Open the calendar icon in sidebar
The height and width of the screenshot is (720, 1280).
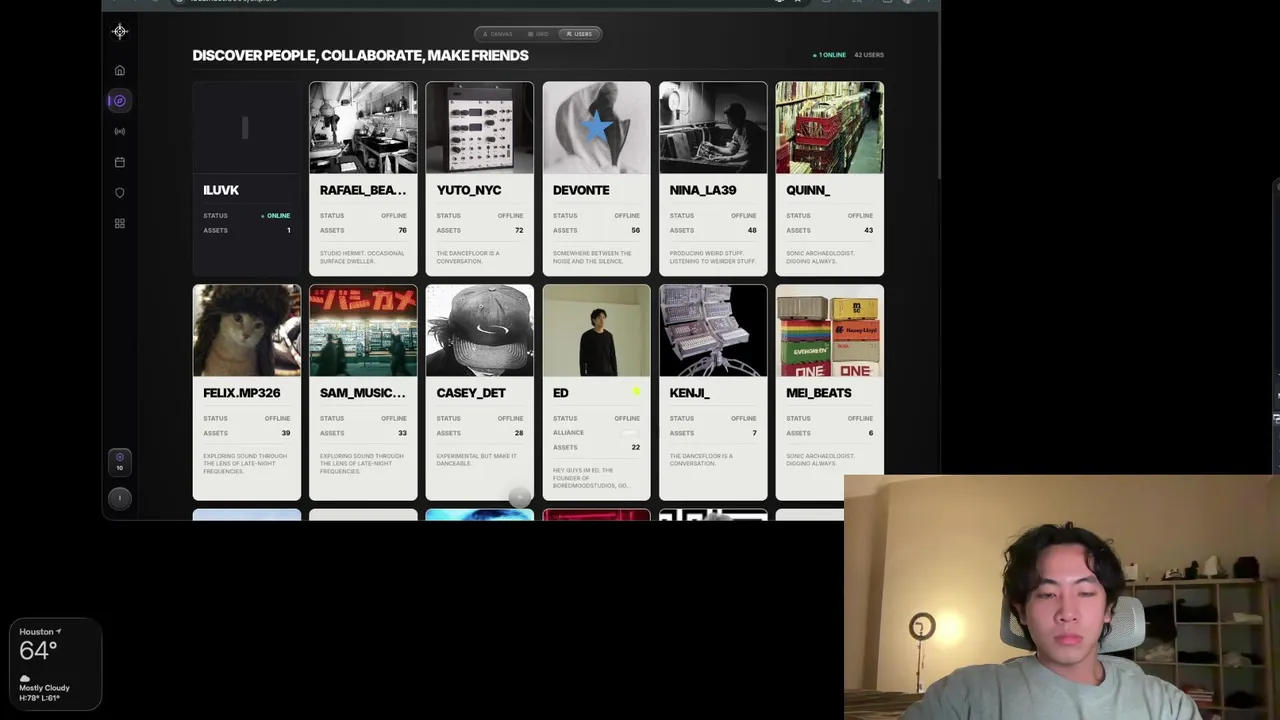point(119,162)
